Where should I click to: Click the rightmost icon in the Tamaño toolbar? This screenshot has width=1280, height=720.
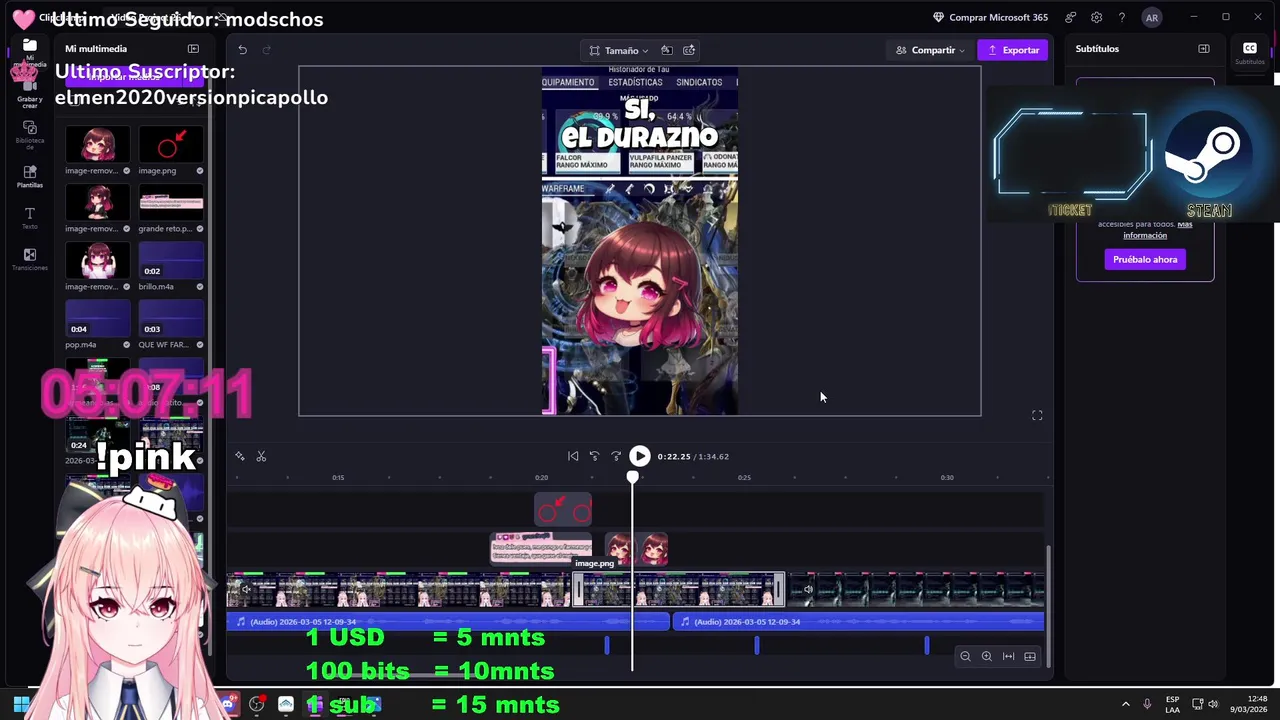tap(689, 50)
